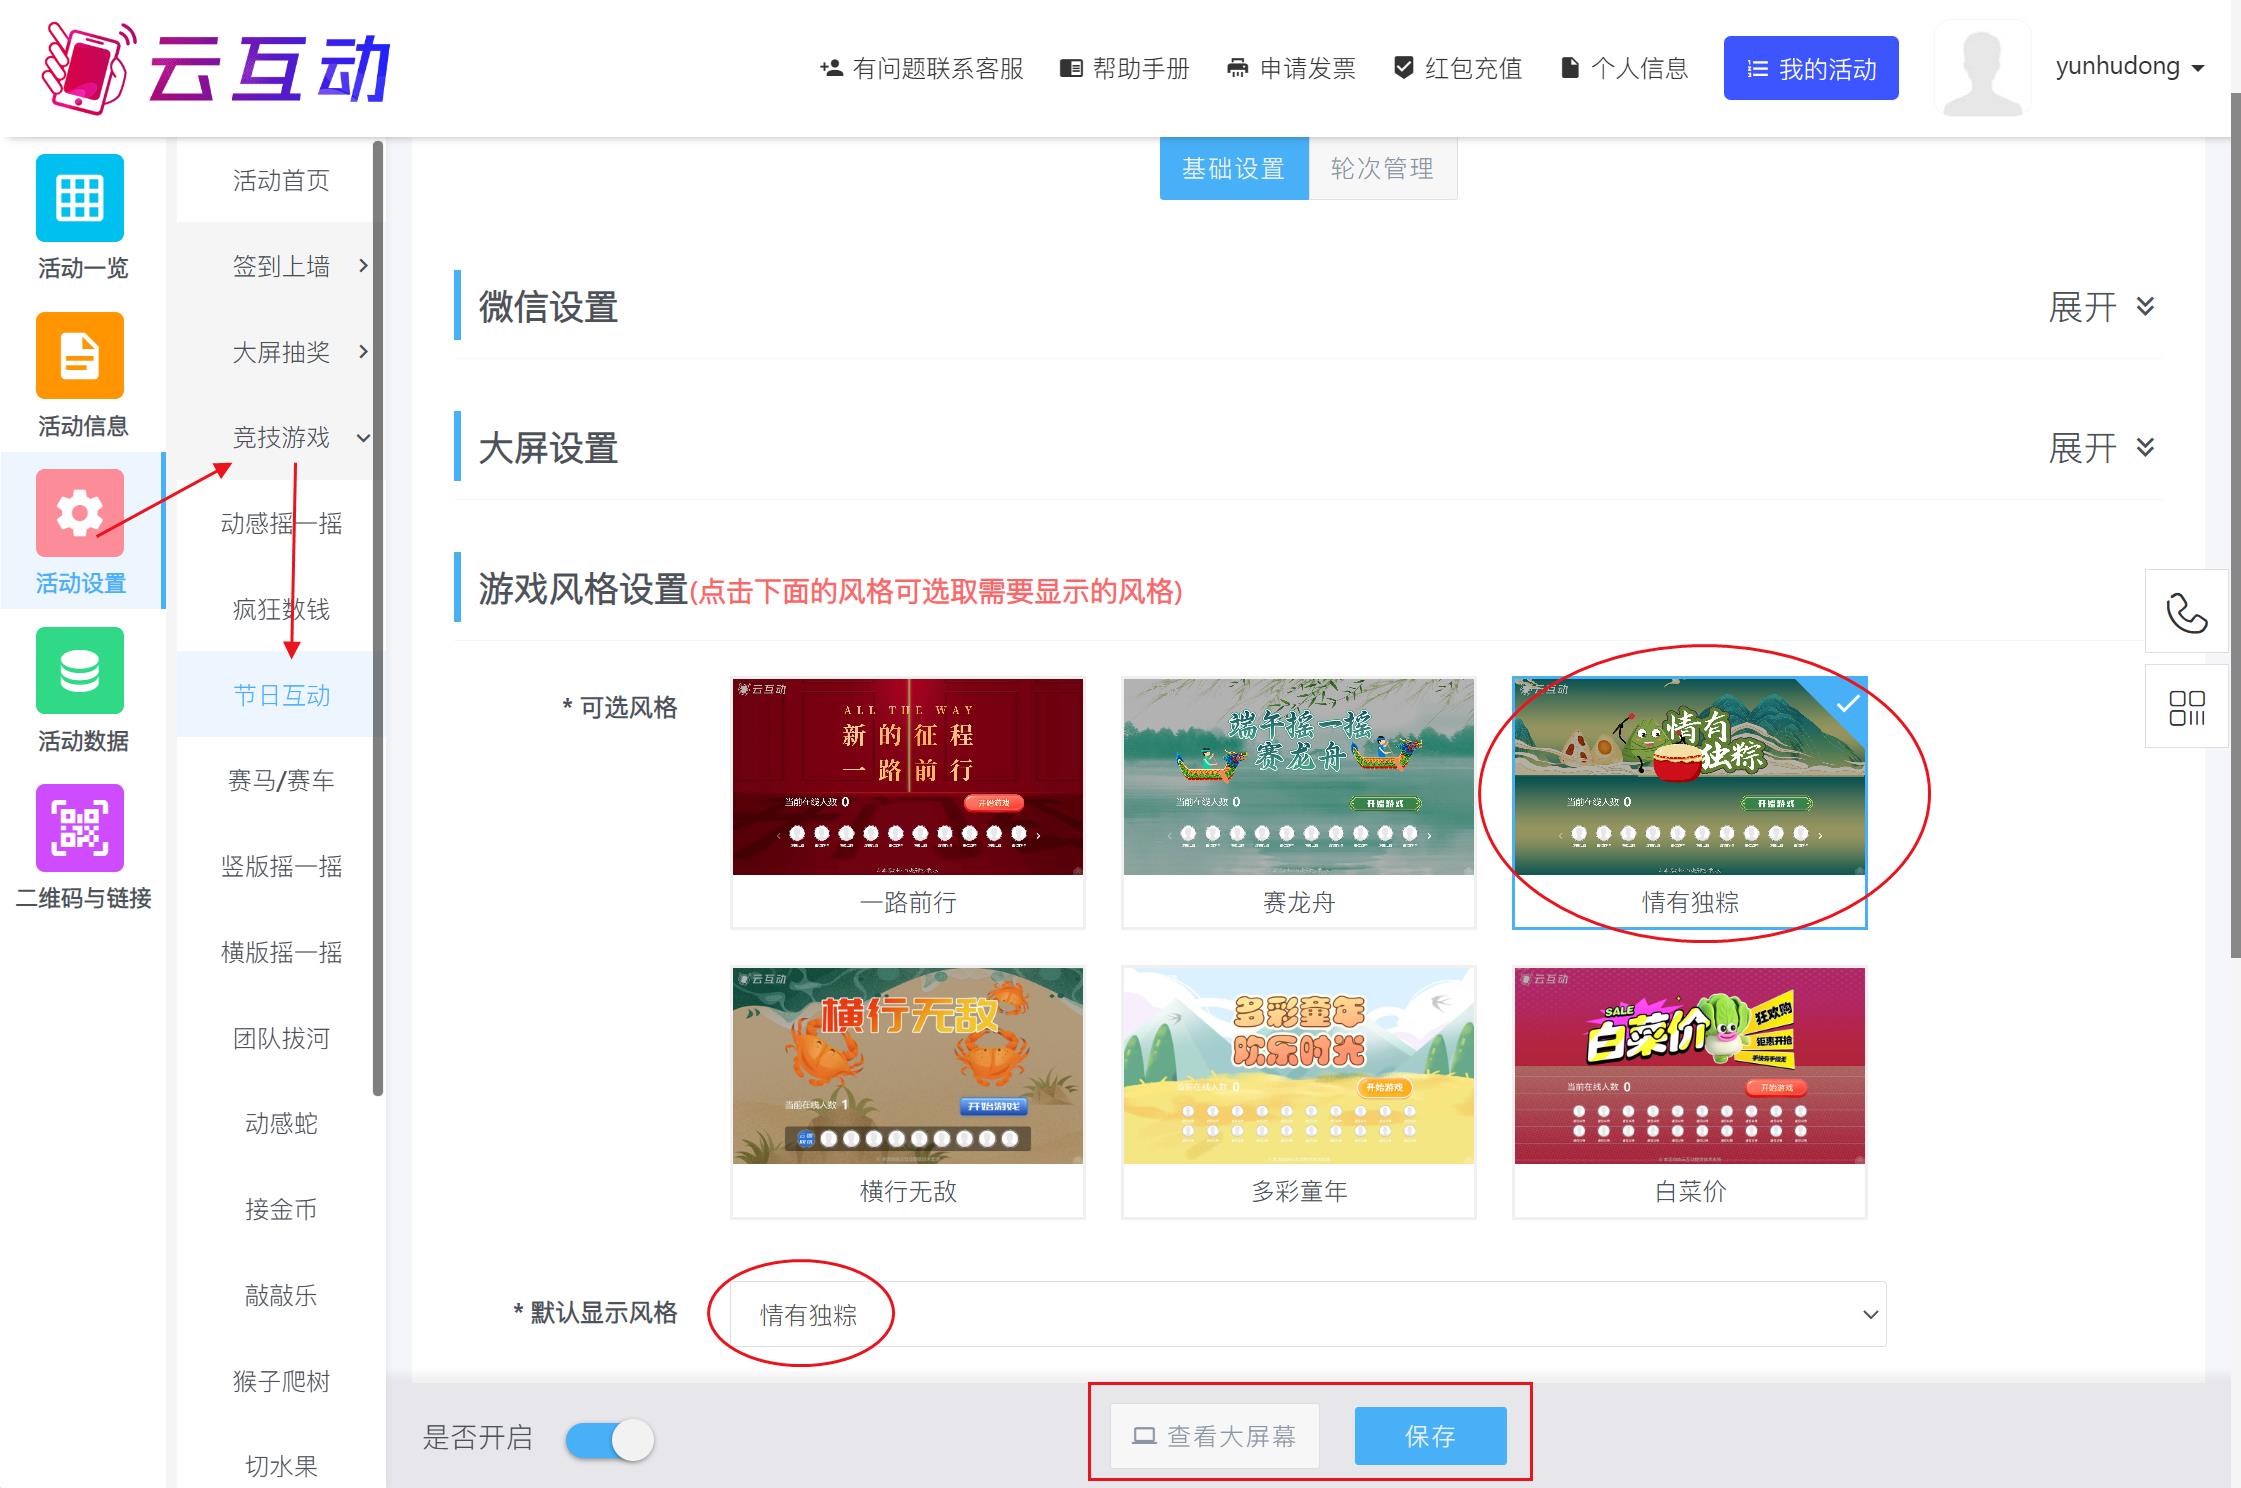Image resolution: width=2241 pixels, height=1488 pixels.
Task: Open the 二维码与链接 QR code icon
Action: (80, 828)
